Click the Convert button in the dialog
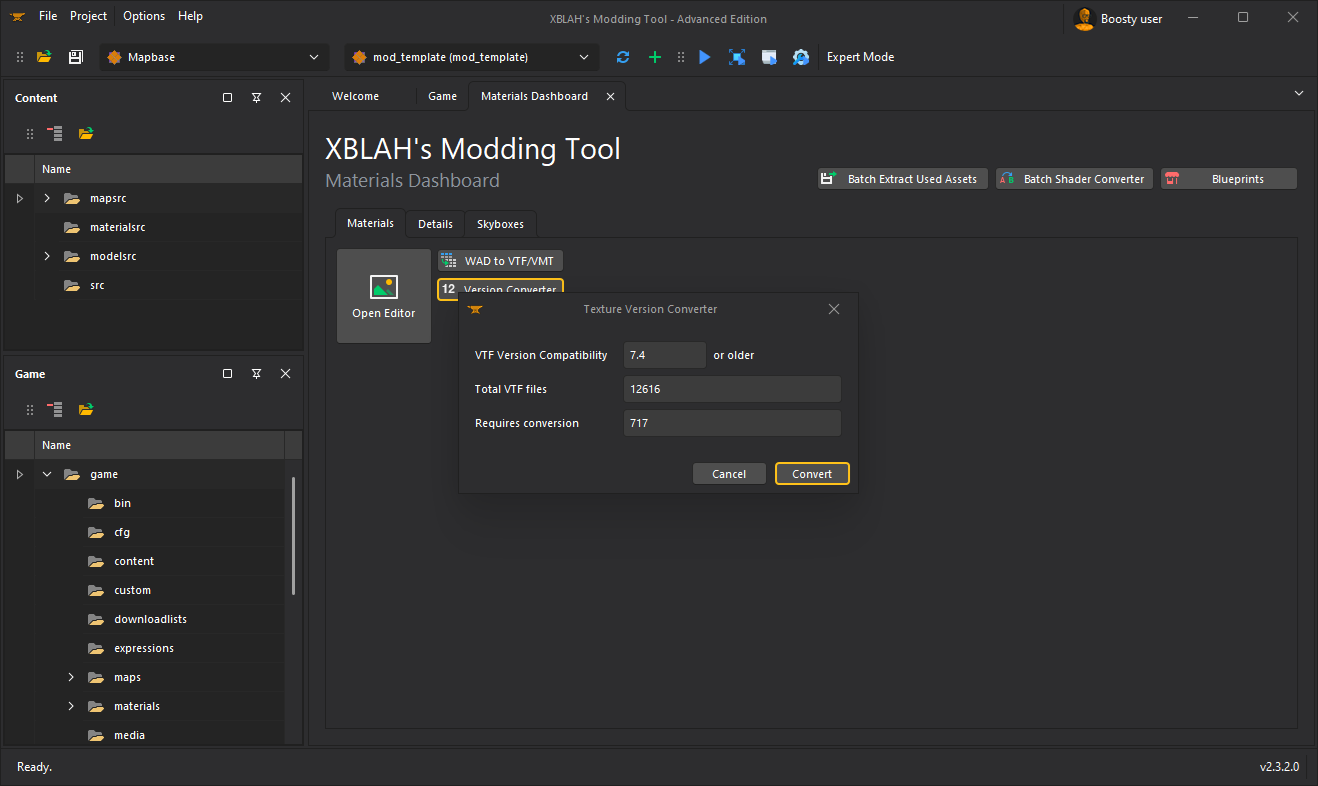This screenshot has width=1318, height=786. tap(811, 474)
